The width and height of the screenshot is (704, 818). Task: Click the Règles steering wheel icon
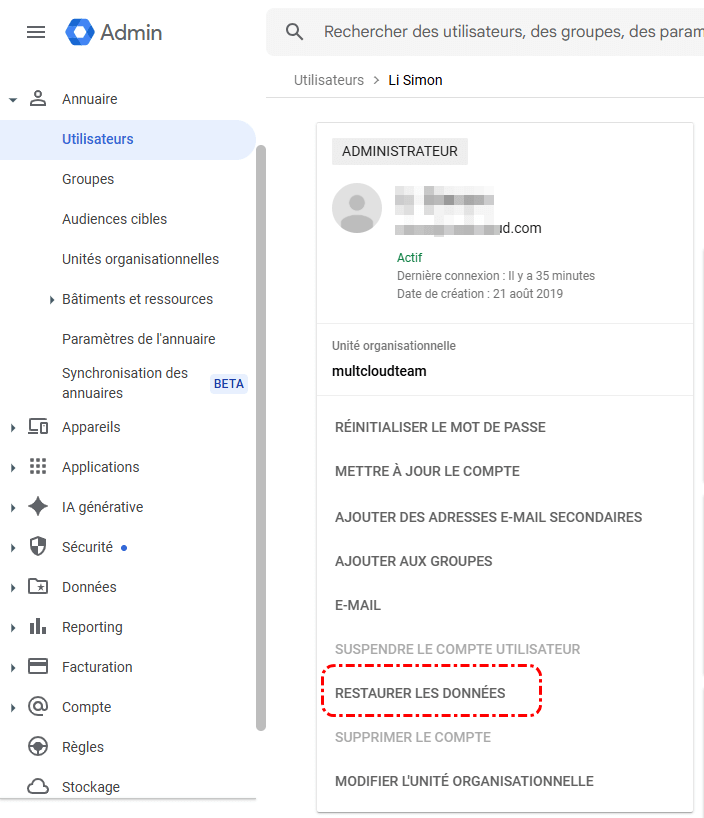[x=38, y=747]
